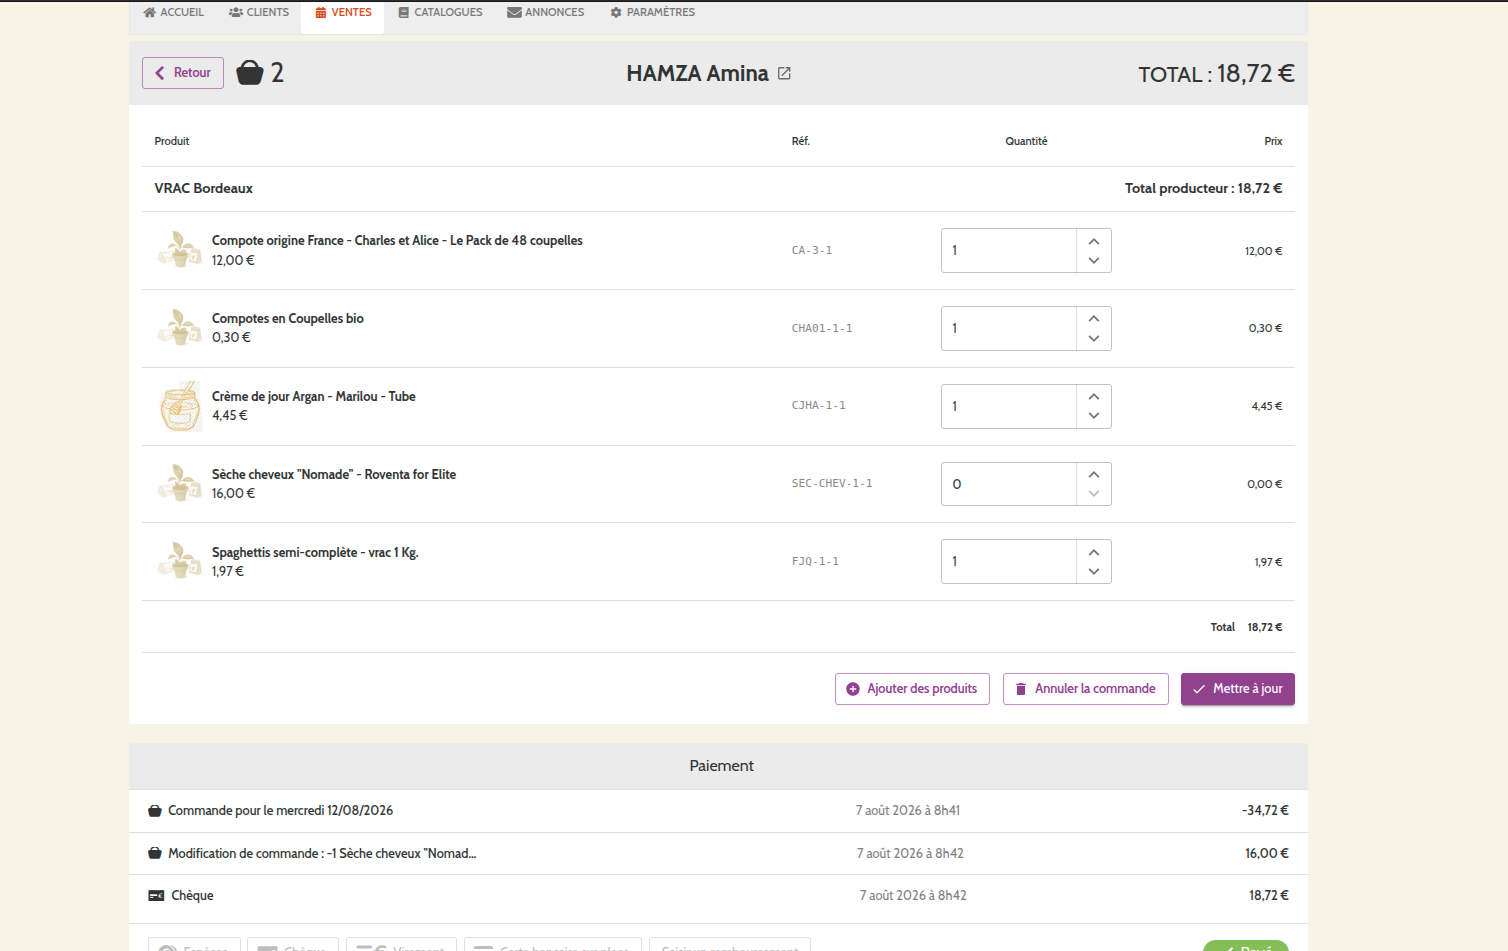Click the Paiement section heading

point(721,766)
